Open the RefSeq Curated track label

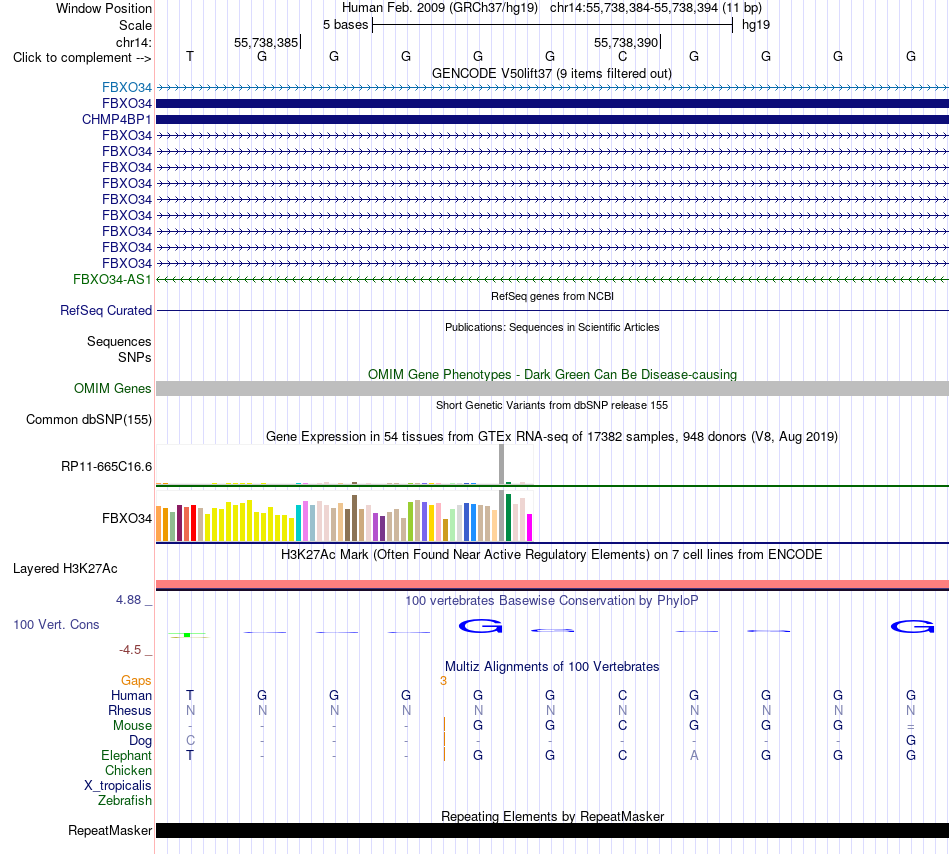[x=105, y=310]
